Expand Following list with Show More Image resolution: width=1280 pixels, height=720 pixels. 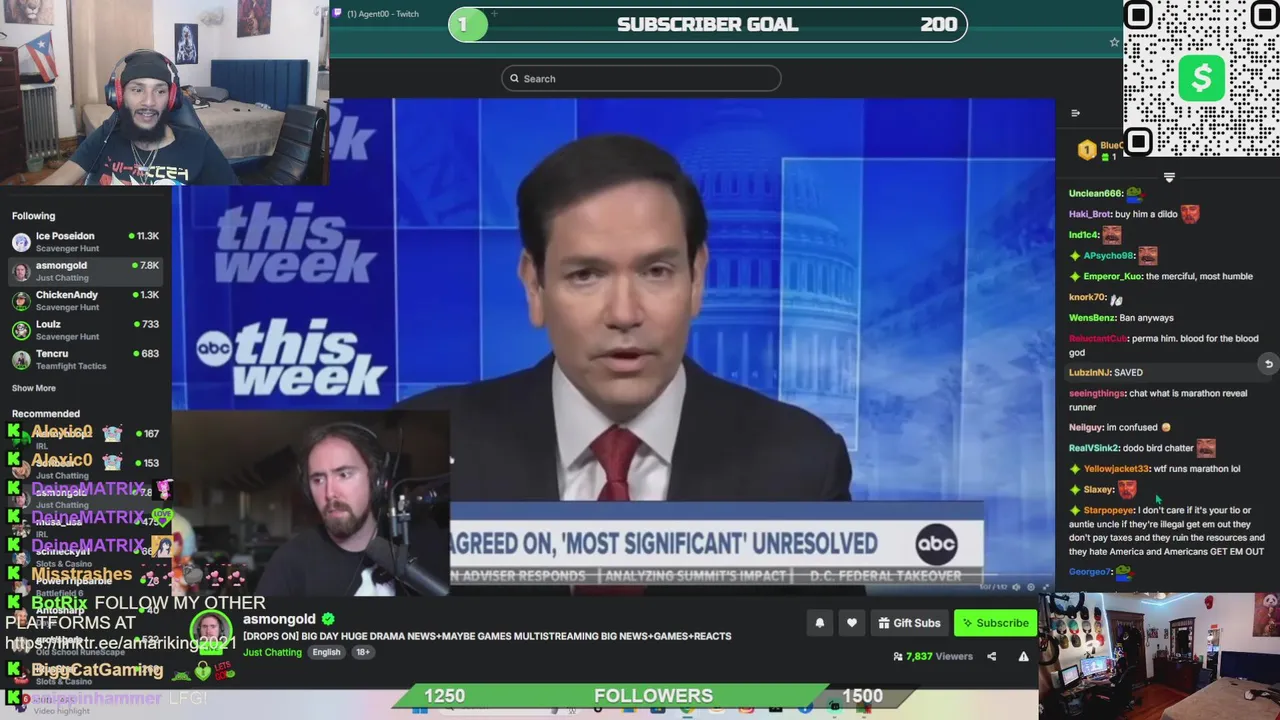(34, 388)
